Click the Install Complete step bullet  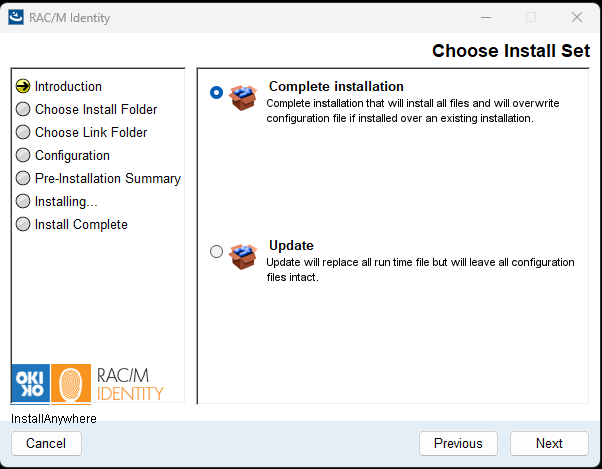pyautogui.click(x=23, y=225)
